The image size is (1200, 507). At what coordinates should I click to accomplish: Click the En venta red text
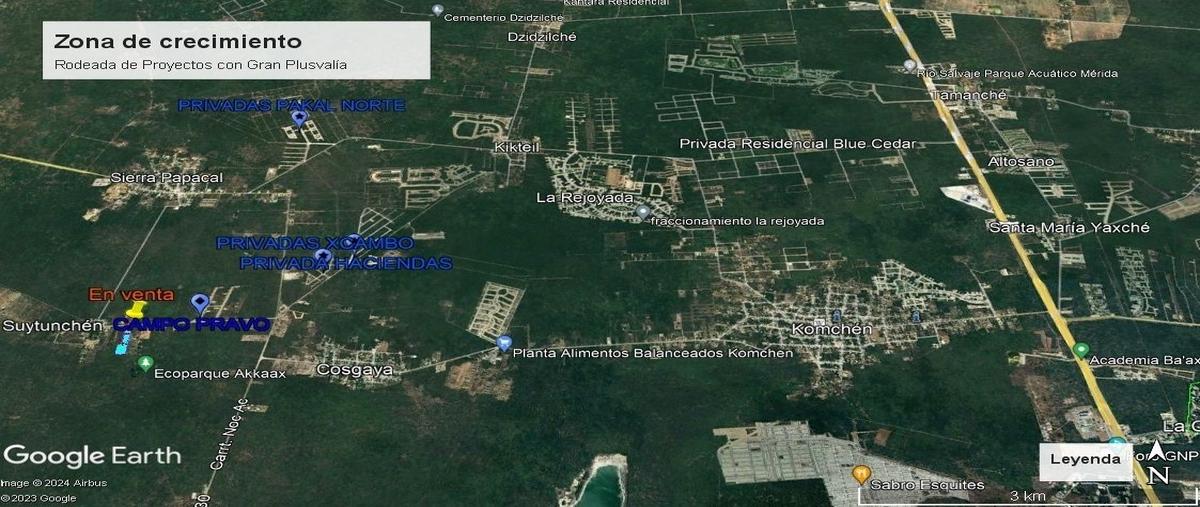pos(131,294)
